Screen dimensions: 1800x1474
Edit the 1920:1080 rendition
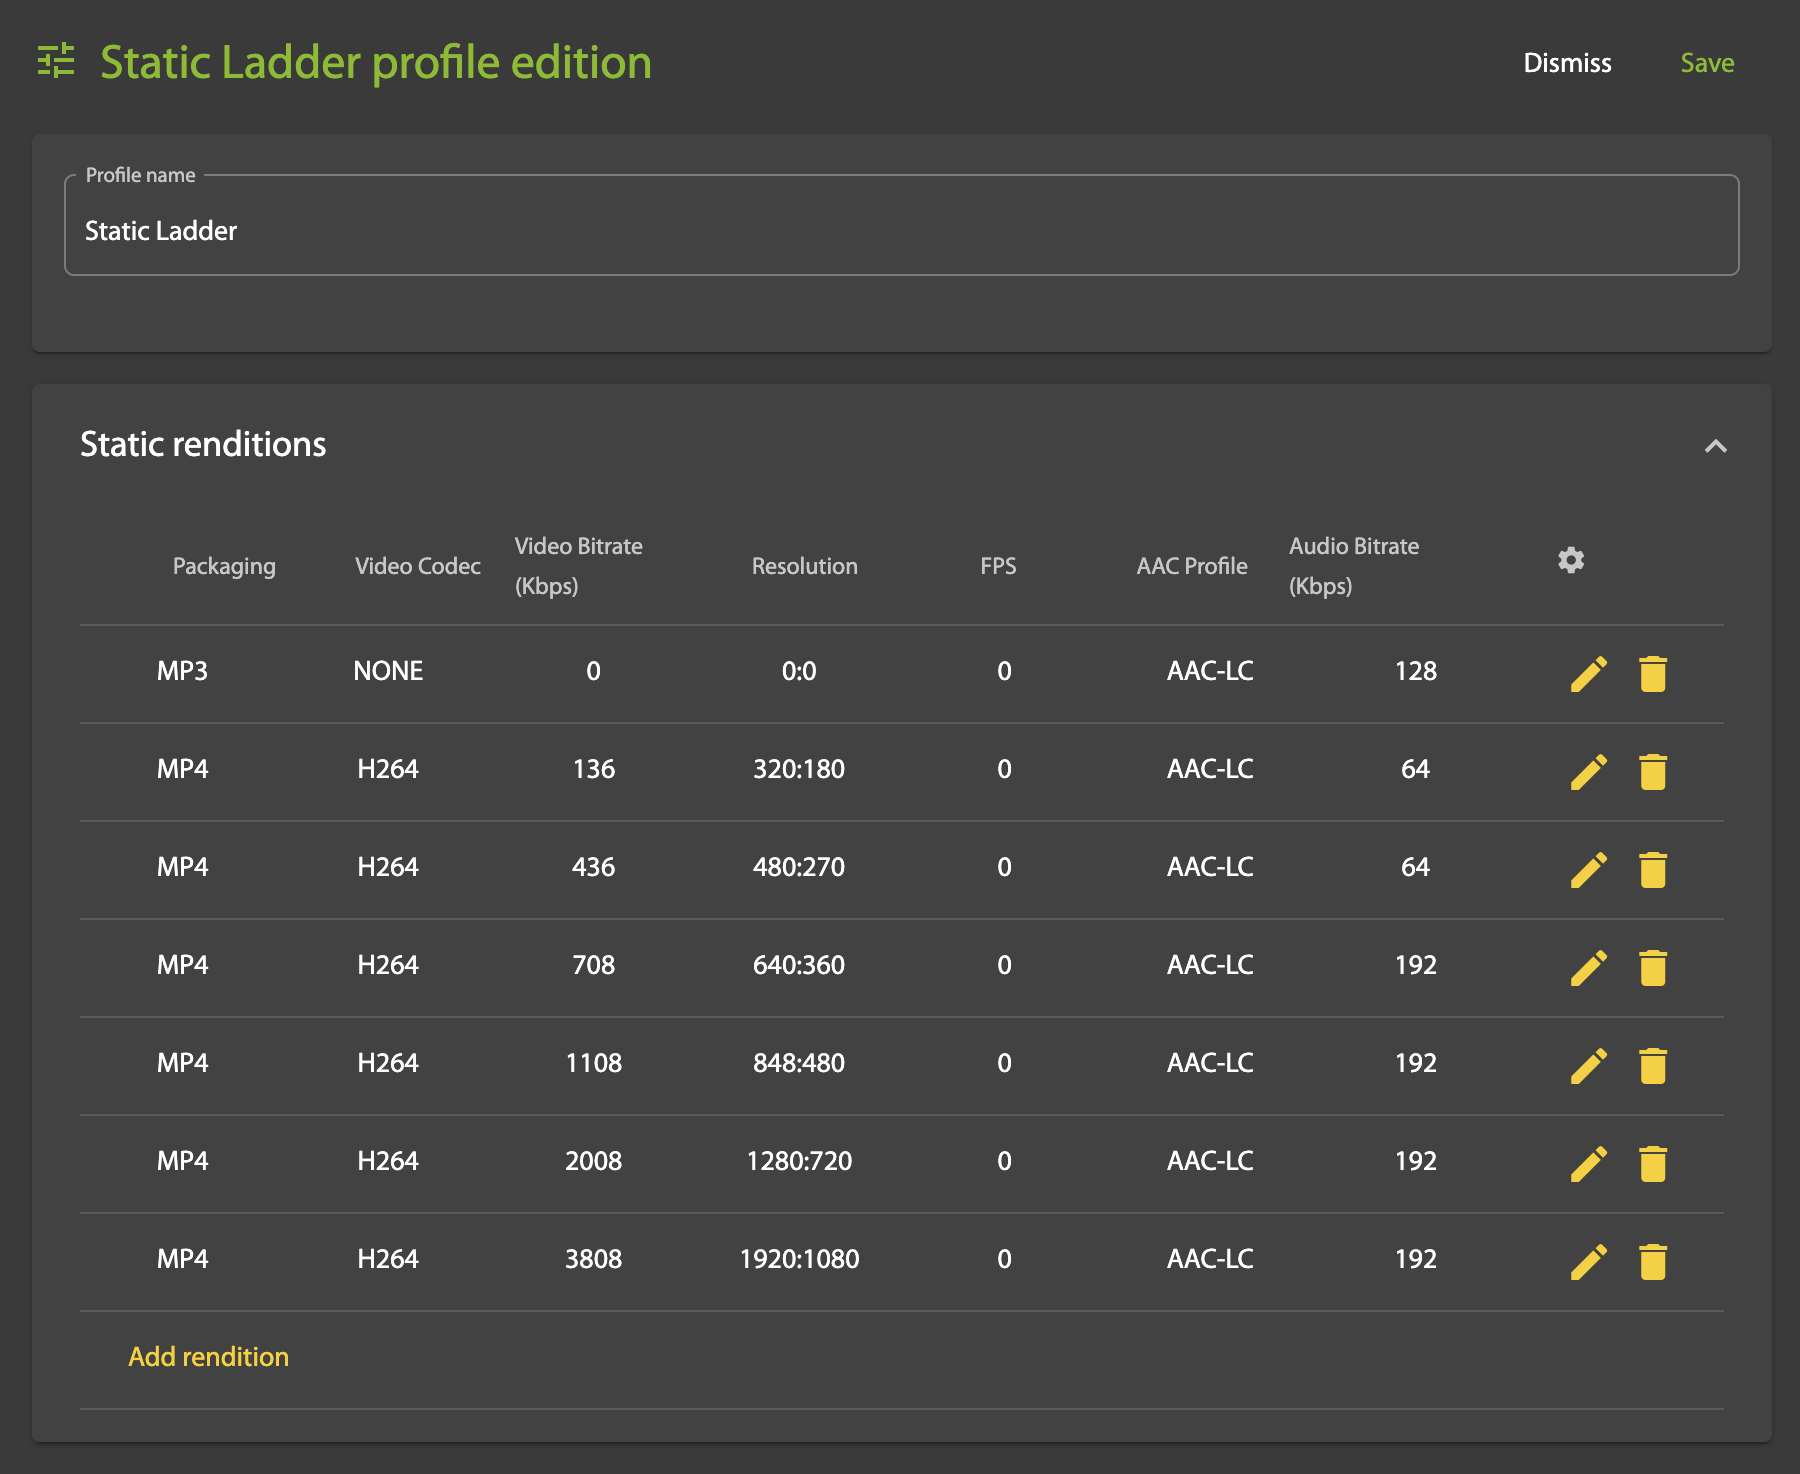click(1589, 1260)
